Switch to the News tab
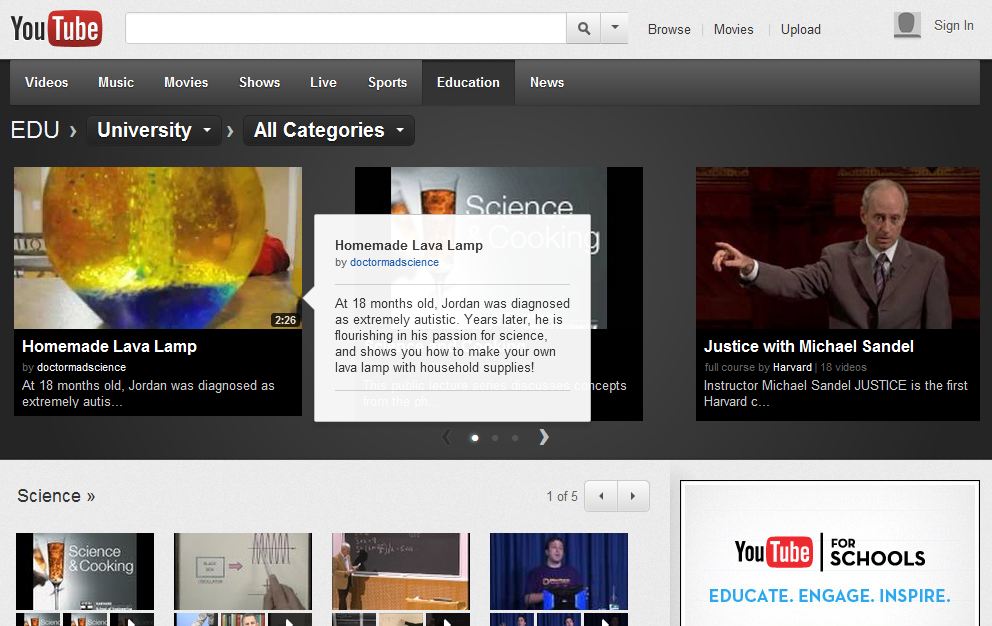 coord(547,82)
